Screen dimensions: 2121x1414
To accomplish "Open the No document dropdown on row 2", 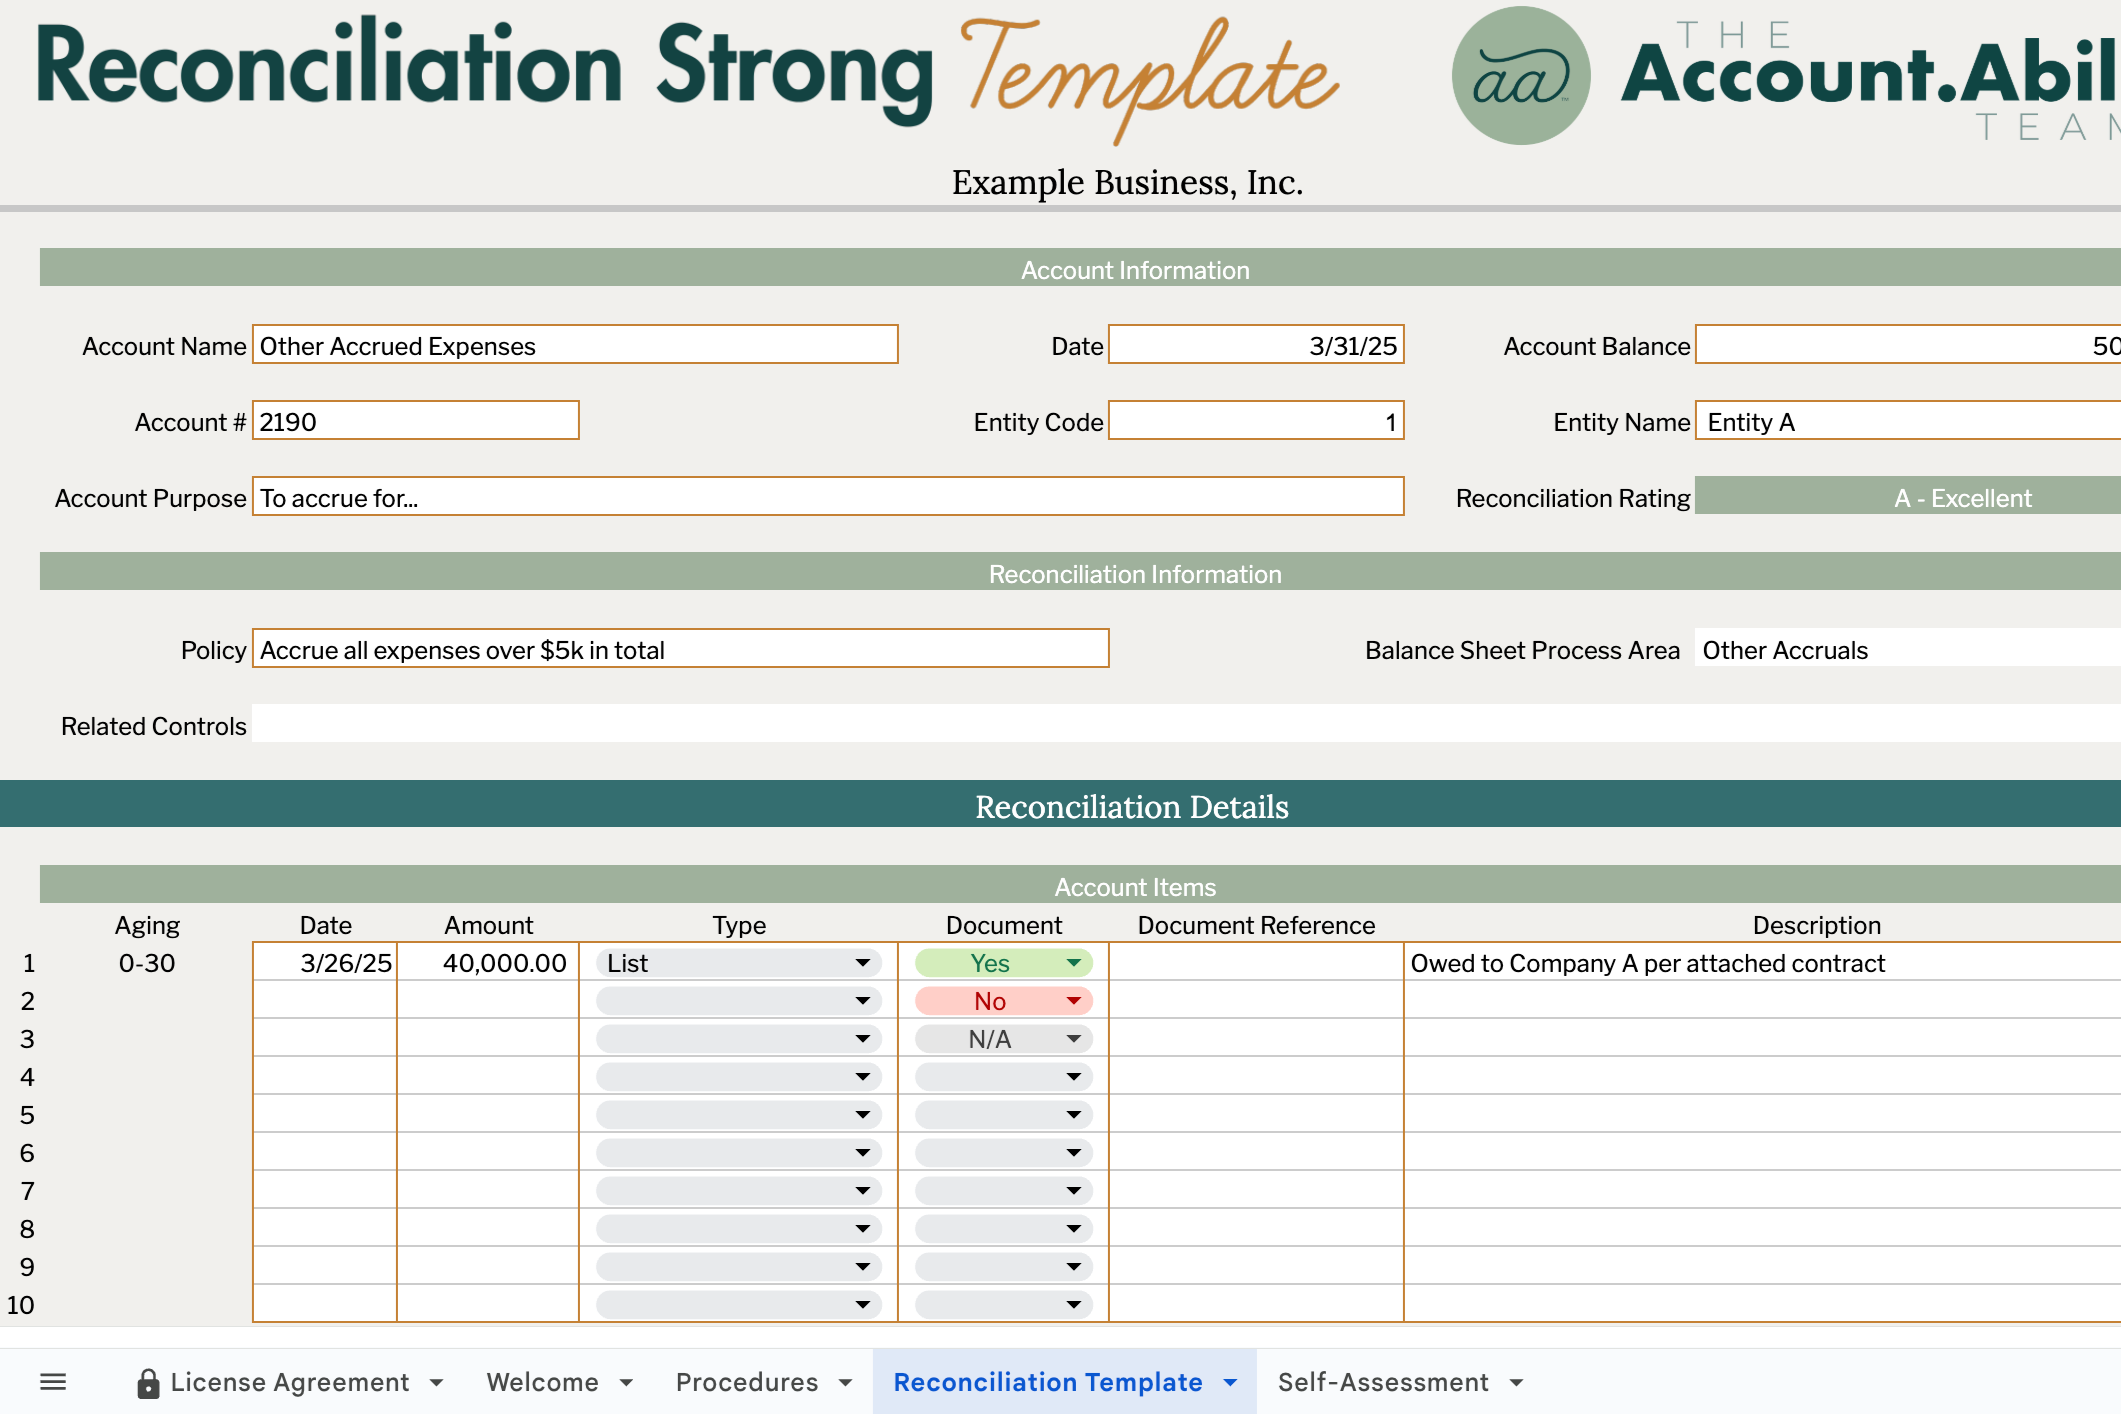I will (x=1075, y=1000).
